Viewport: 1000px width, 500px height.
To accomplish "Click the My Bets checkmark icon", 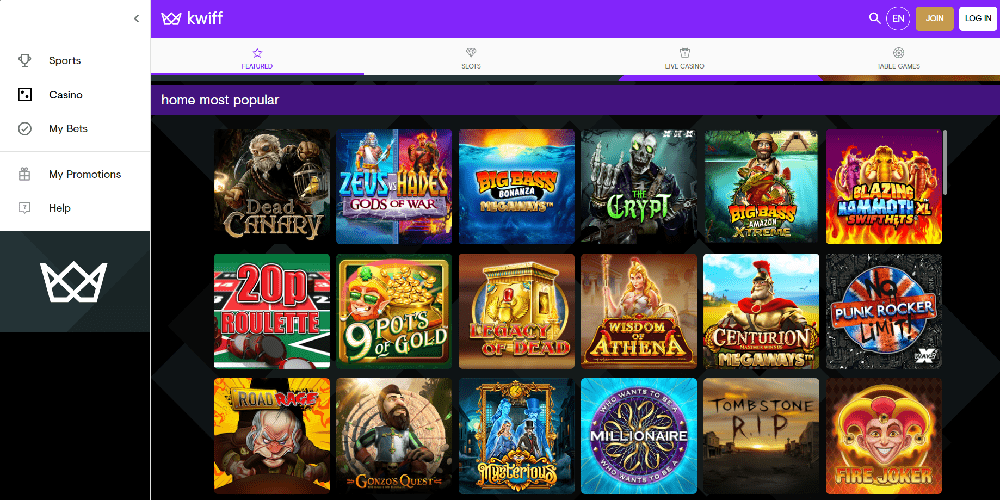I will tap(24, 129).
